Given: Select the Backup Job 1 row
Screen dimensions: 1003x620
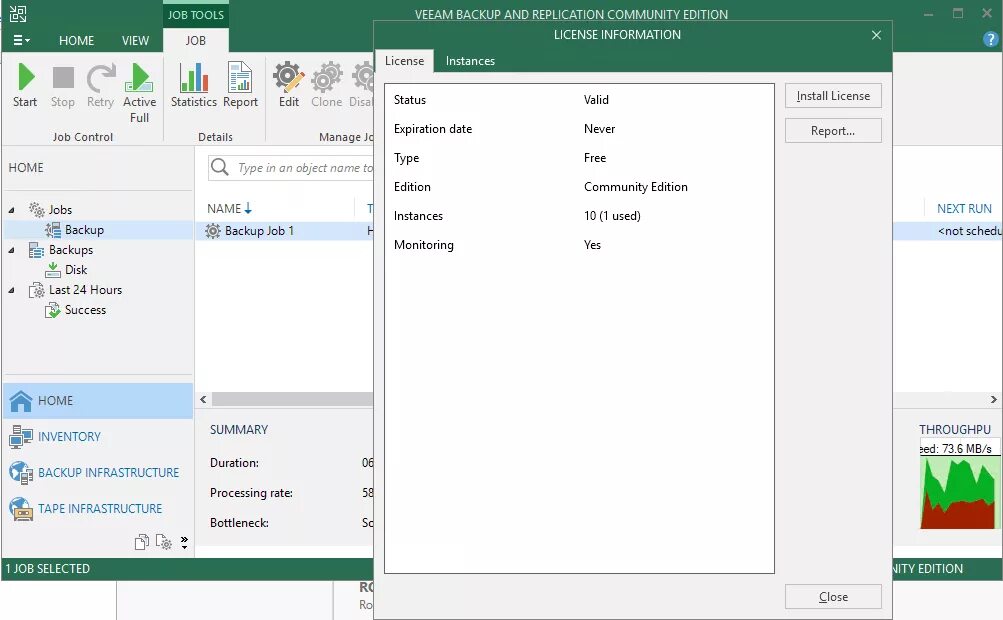Looking at the screenshot, I should point(284,231).
